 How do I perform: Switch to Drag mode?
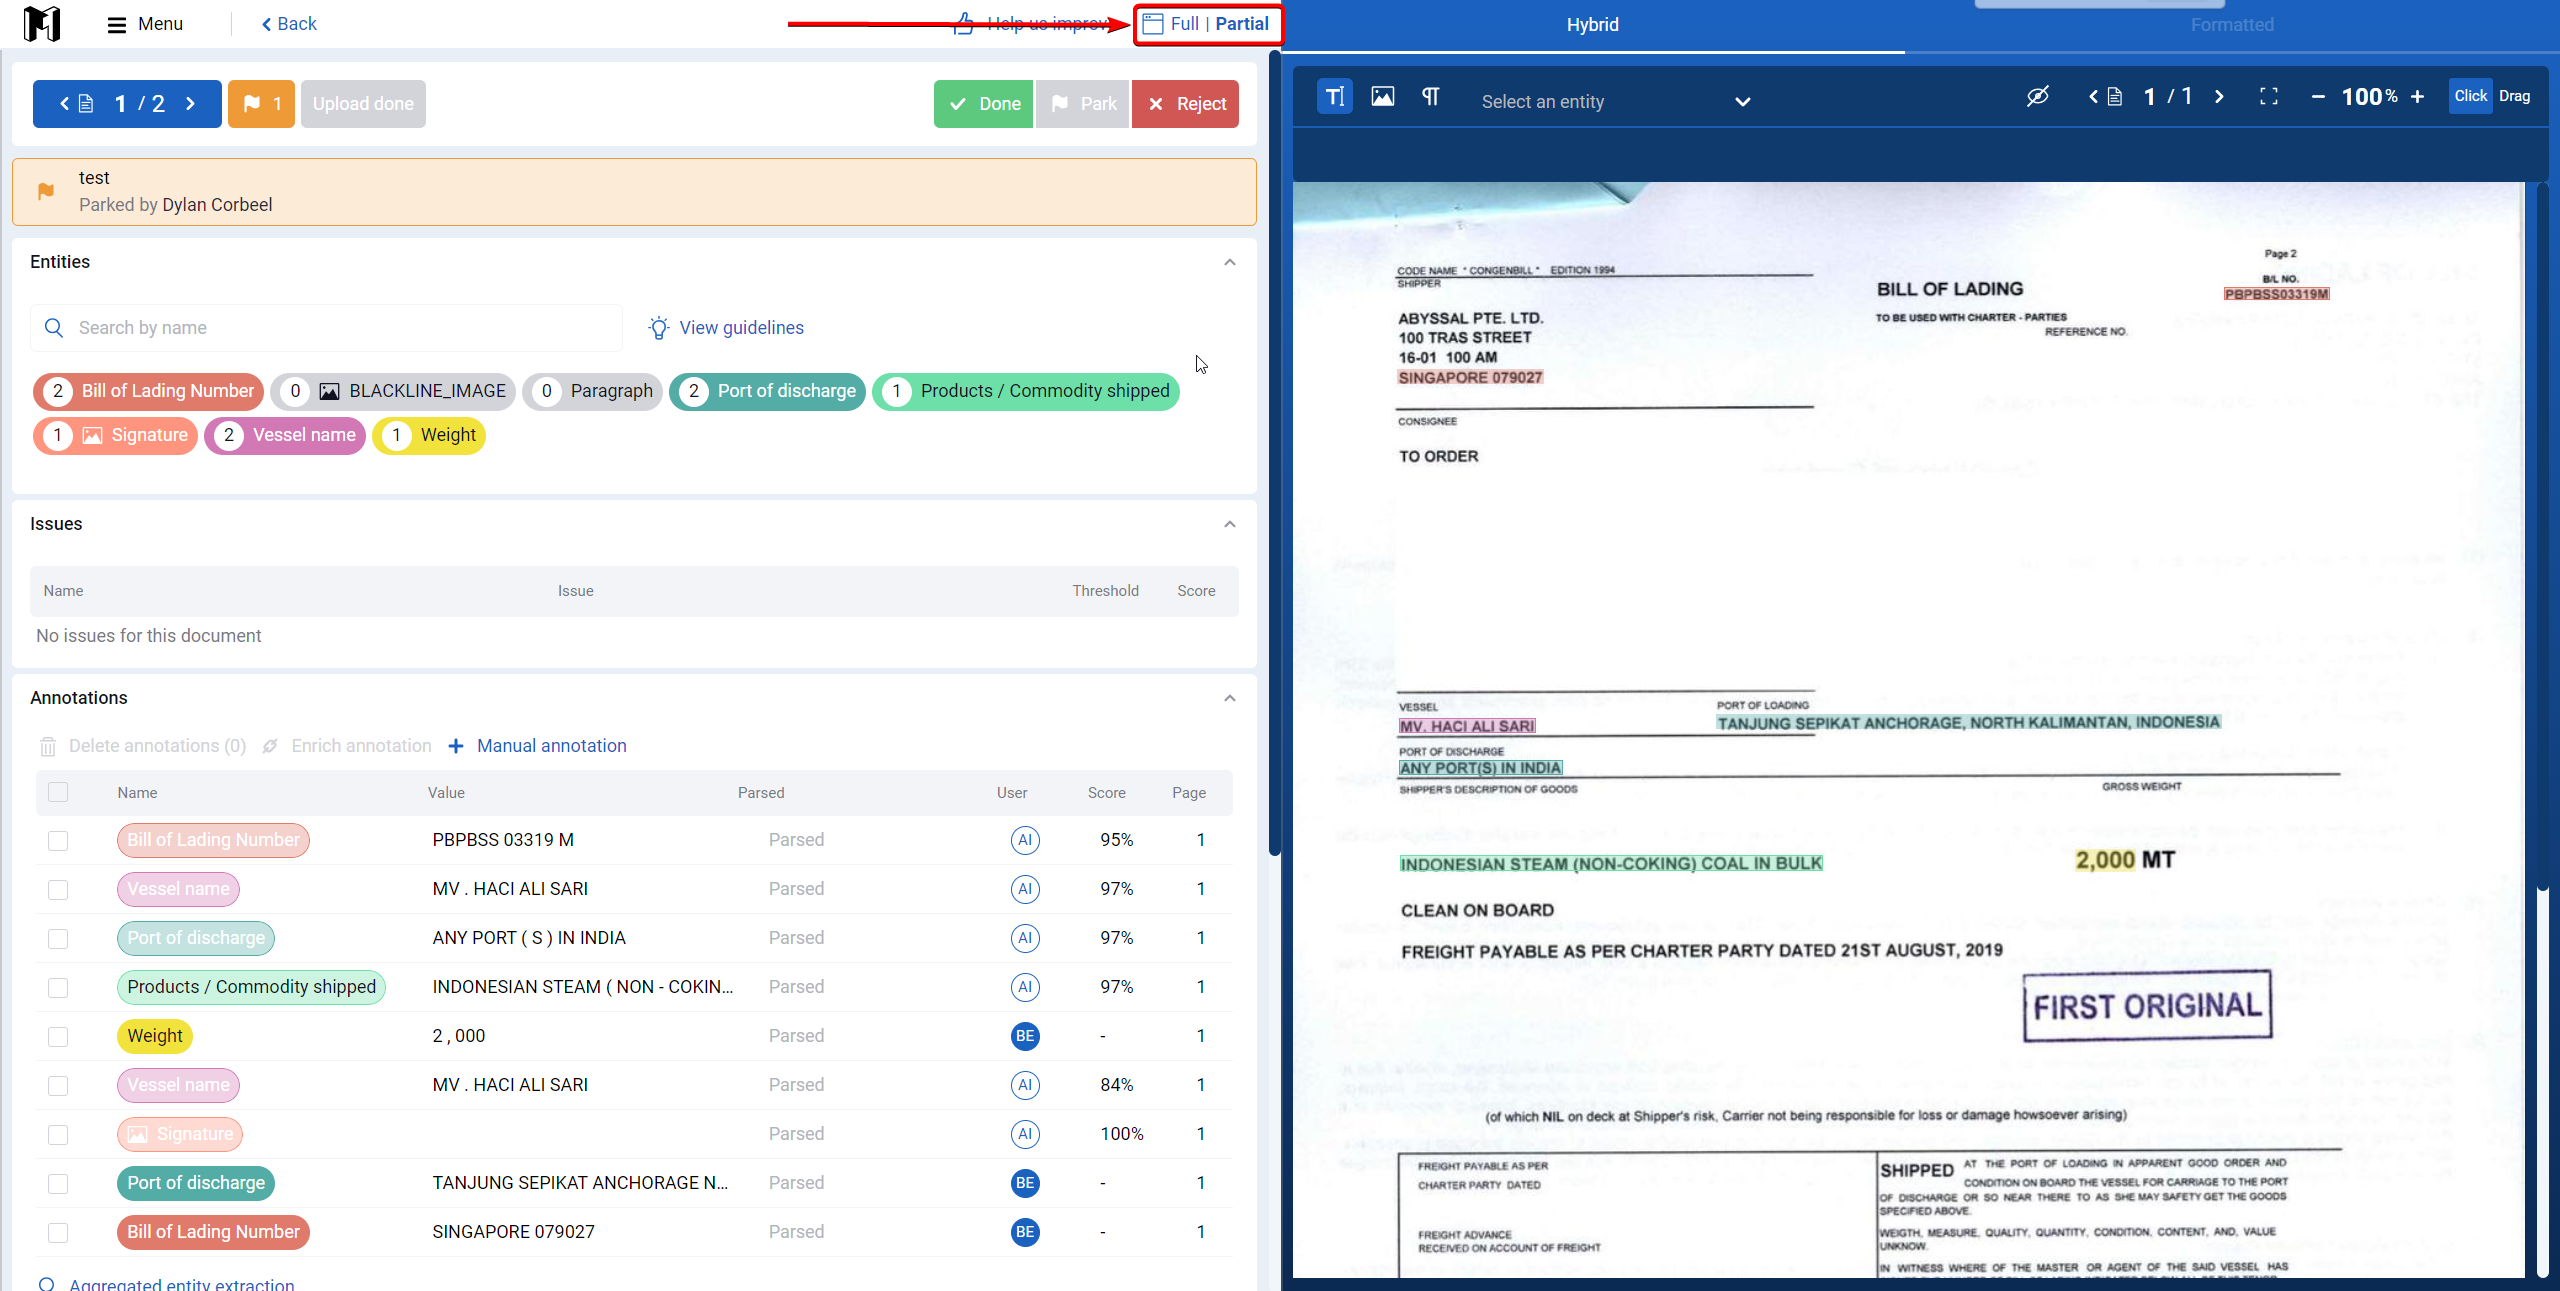coord(2514,96)
